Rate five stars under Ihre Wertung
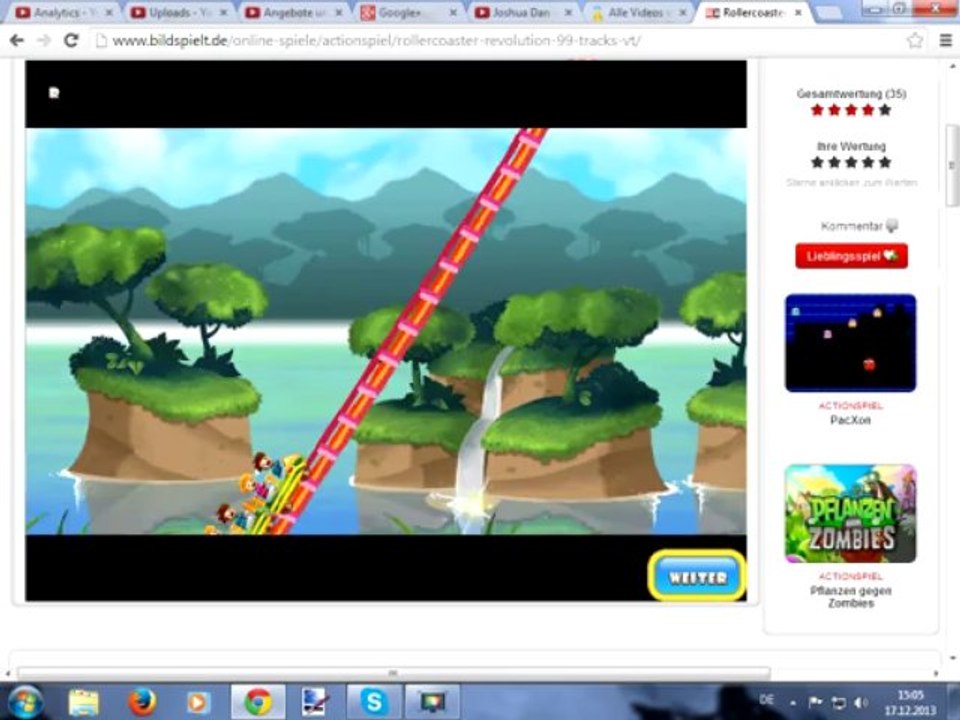Viewport: 960px width, 720px height. [x=885, y=162]
